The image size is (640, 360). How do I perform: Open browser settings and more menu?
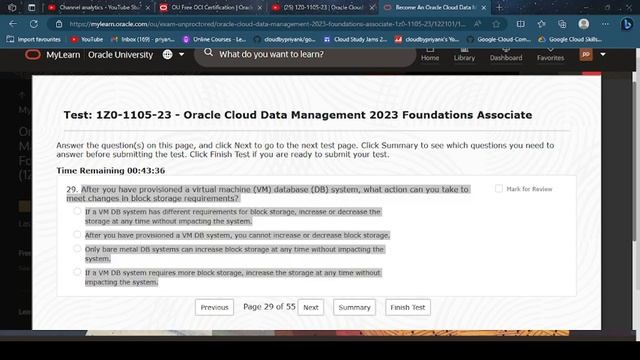tap(605, 24)
